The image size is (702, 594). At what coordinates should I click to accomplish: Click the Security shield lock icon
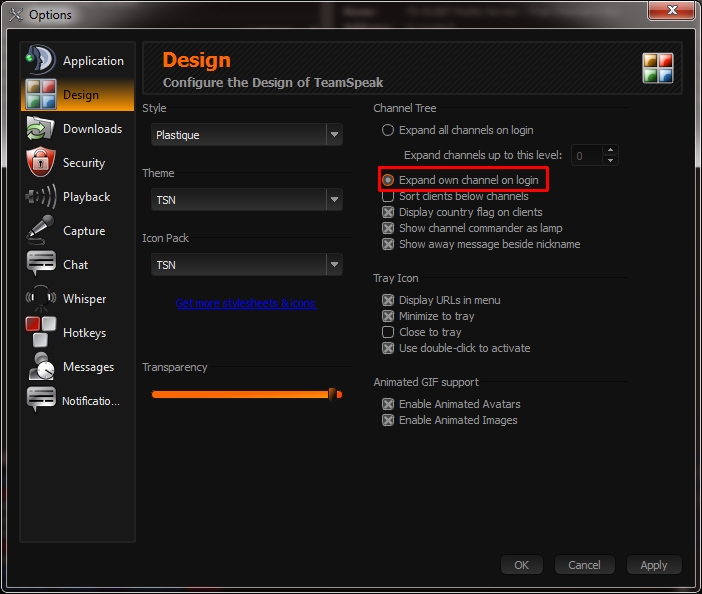(x=41, y=162)
